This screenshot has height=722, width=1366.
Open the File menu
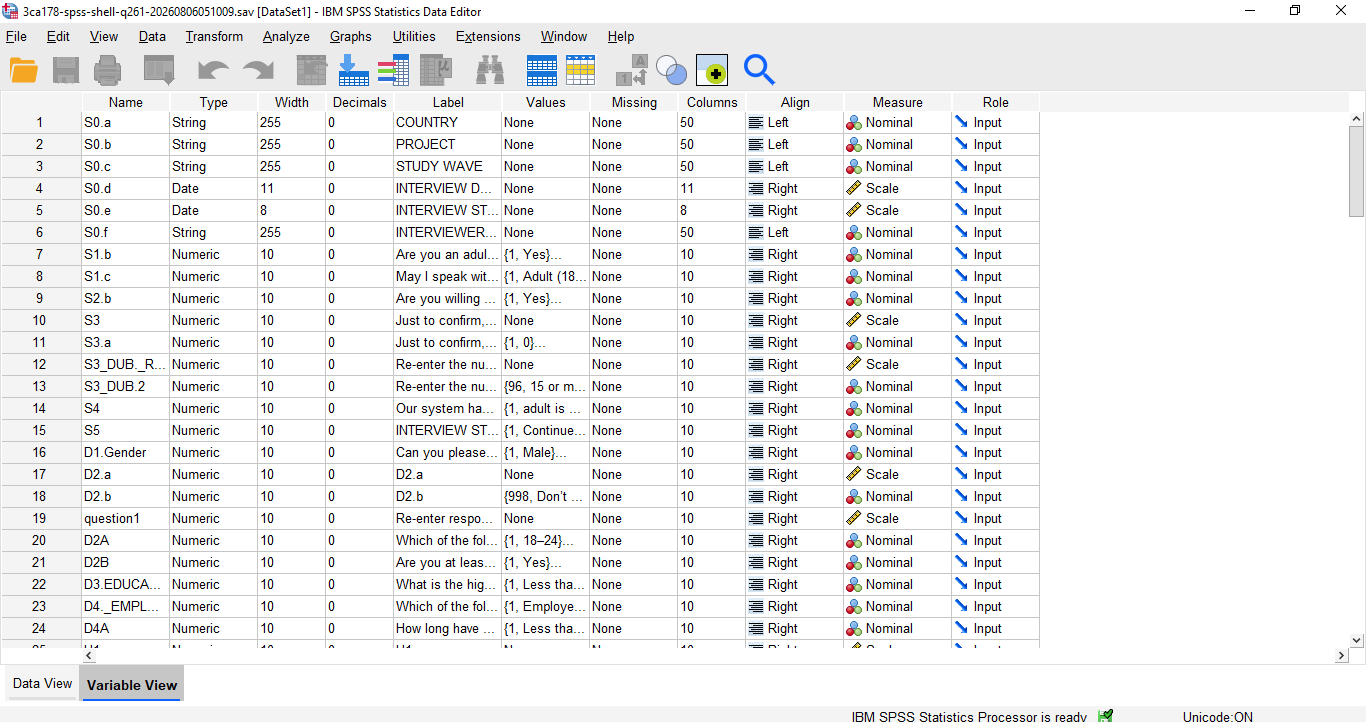[16, 36]
